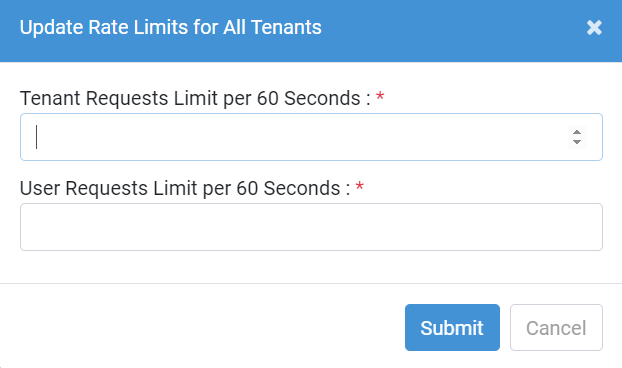Focus the Tenant Requests Limit input field
The height and width of the screenshot is (368, 622).
click(x=311, y=137)
